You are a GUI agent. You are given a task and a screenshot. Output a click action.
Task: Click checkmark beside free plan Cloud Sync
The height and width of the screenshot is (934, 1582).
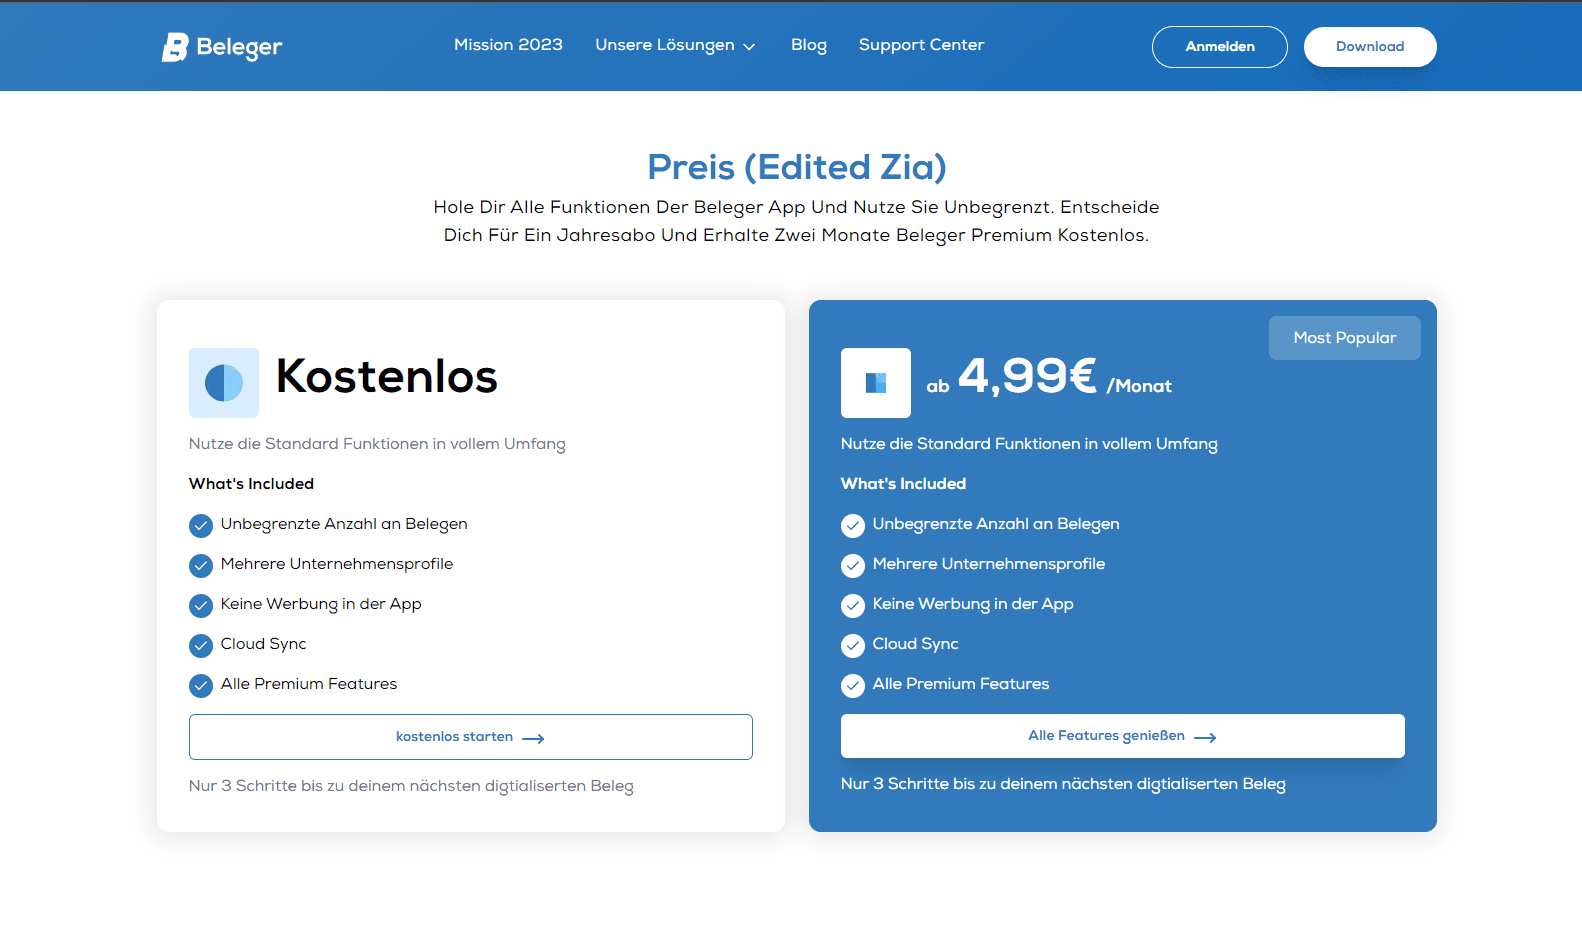201,645
